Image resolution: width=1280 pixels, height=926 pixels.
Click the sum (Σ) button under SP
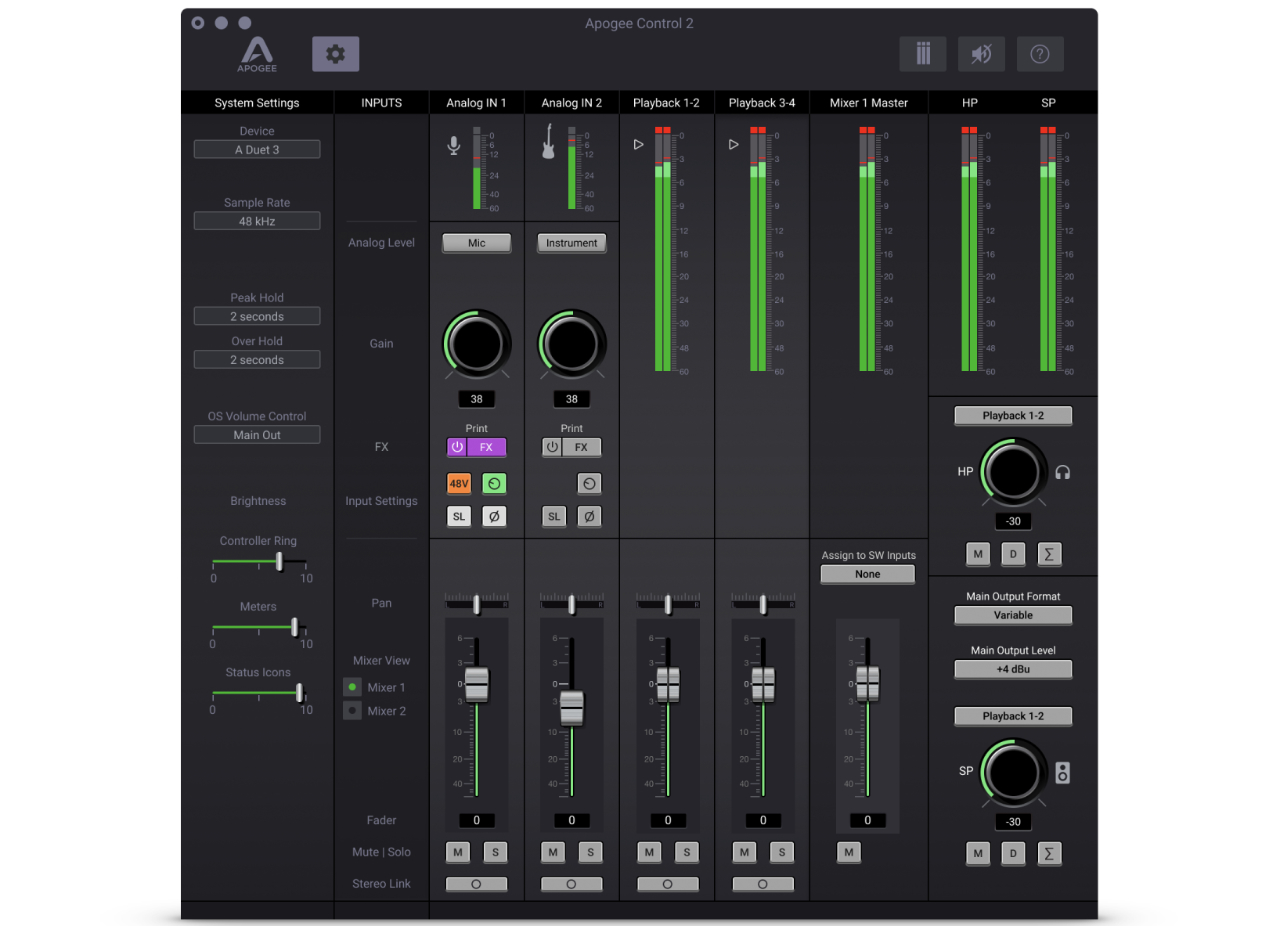[1049, 853]
